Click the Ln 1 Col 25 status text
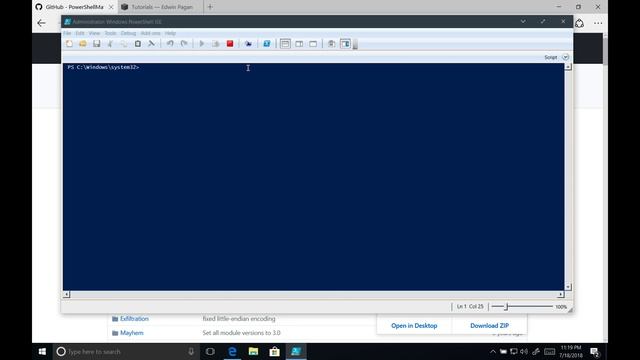 click(470, 307)
